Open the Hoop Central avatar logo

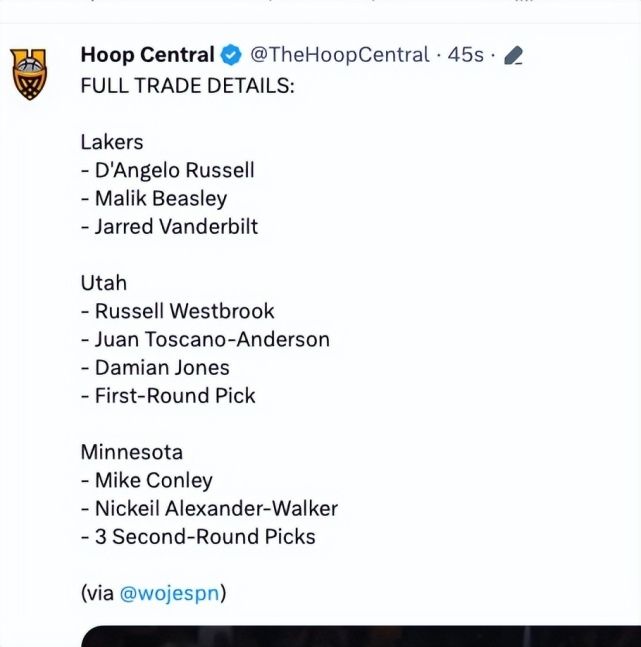coord(28,74)
